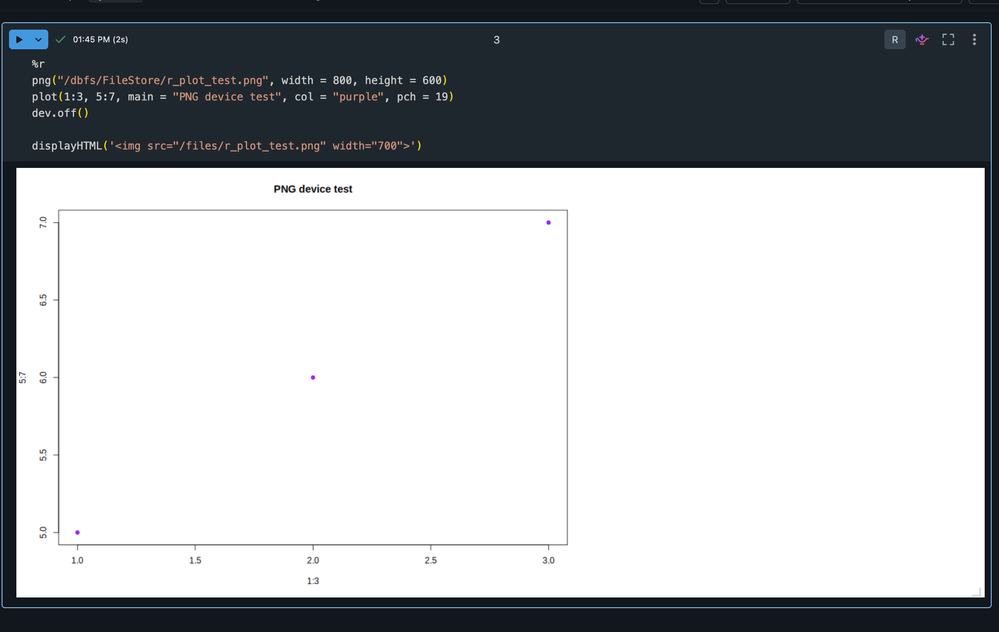Click the output resize handle corner

[977, 592]
